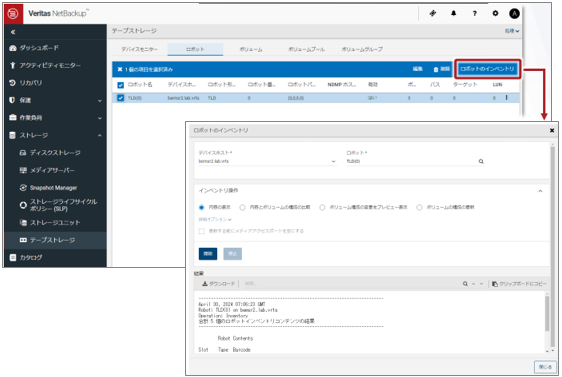562x377 pixels.
Task: Click the NDMP ホスト column header
Action: 342,85
